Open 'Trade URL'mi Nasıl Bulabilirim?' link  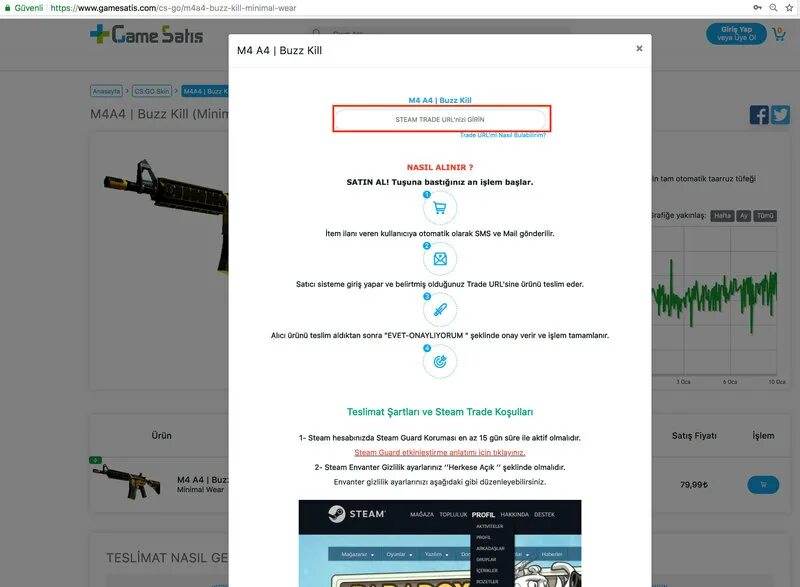[x=503, y=135]
